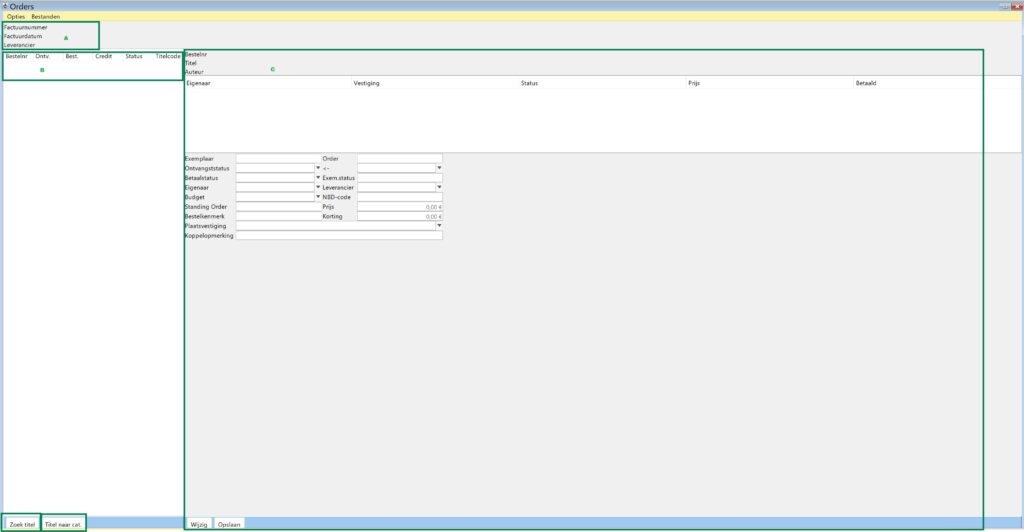Image resolution: width=1024 pixels, height=532 pixels.
Task: Open the Budget dropdown
Action: tap(318, 197)
